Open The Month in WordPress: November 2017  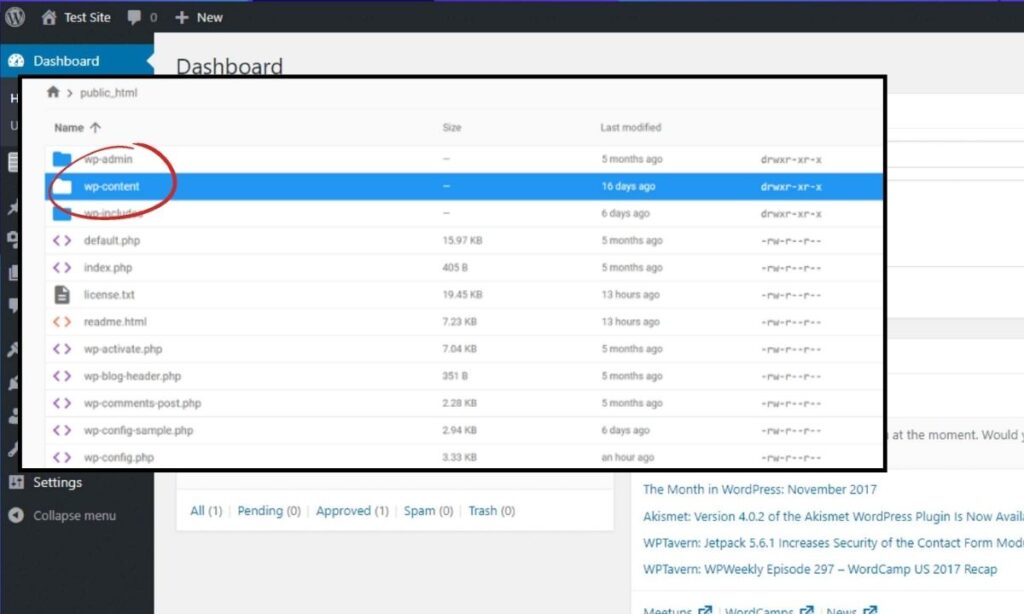point(760,490)
